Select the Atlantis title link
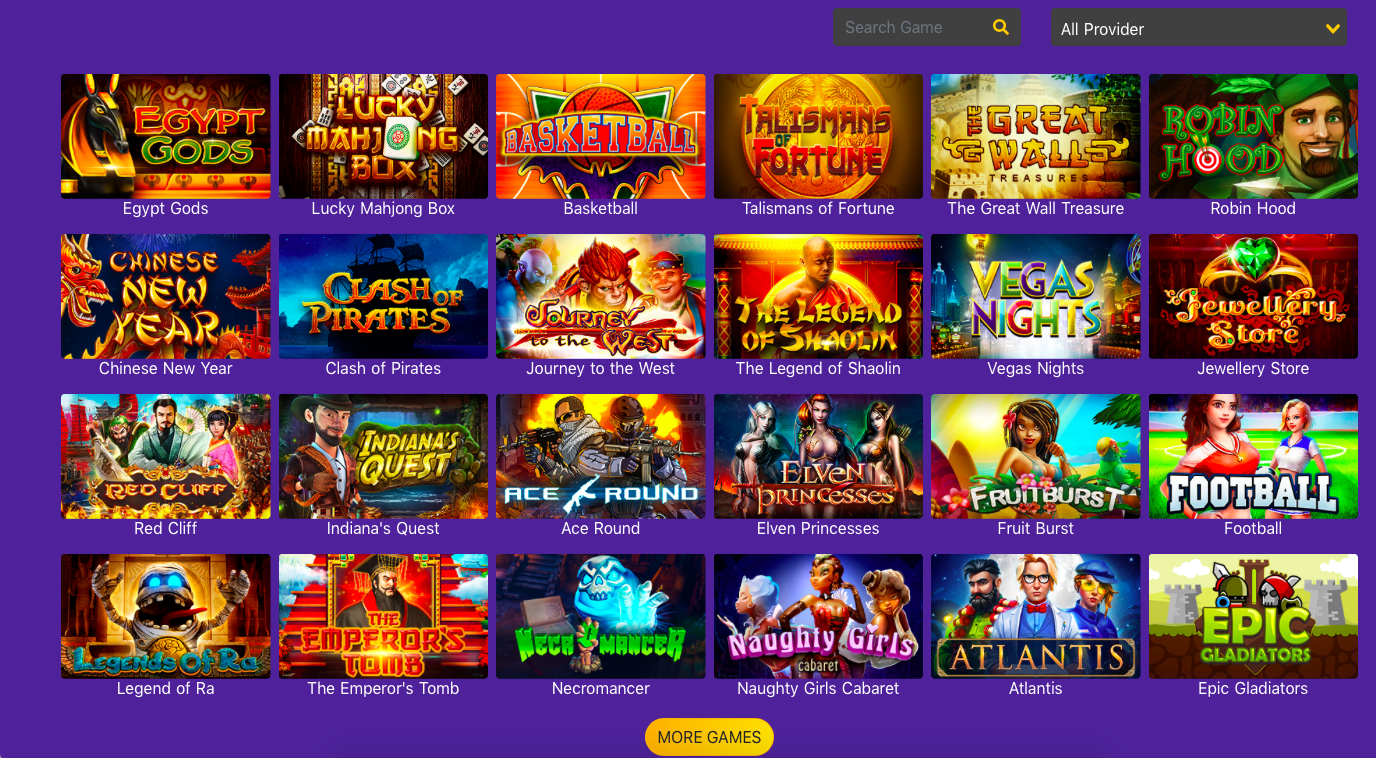 click(x=1036, y=689)
